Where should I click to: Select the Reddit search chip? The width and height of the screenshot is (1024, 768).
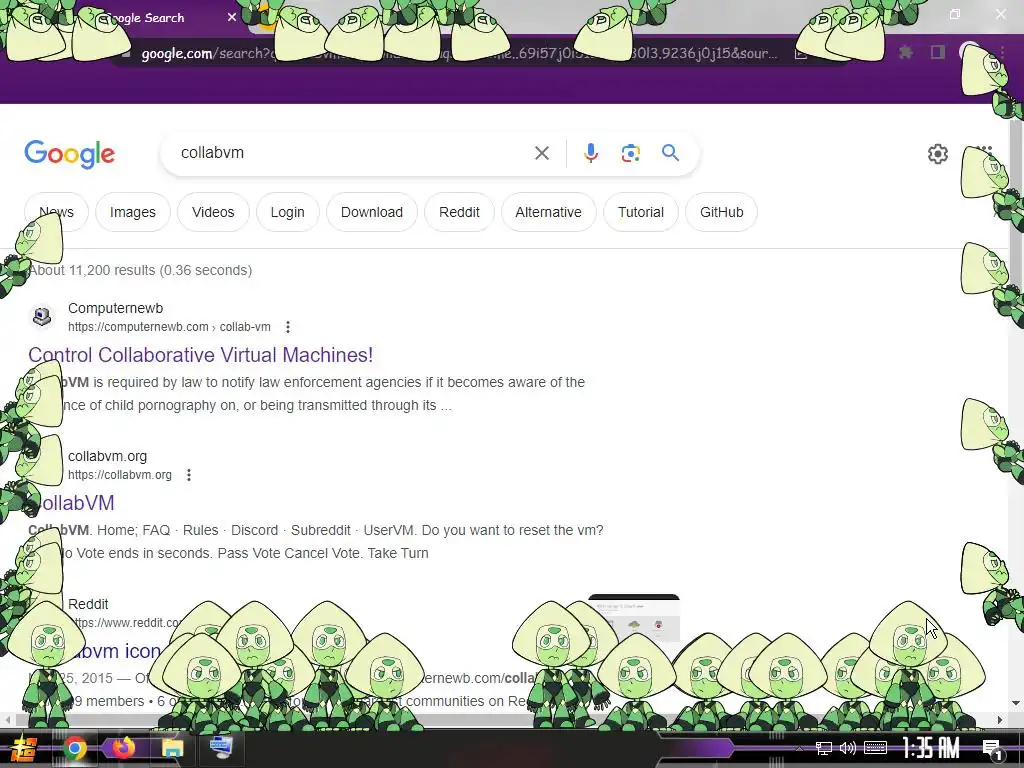click(459, 212)
